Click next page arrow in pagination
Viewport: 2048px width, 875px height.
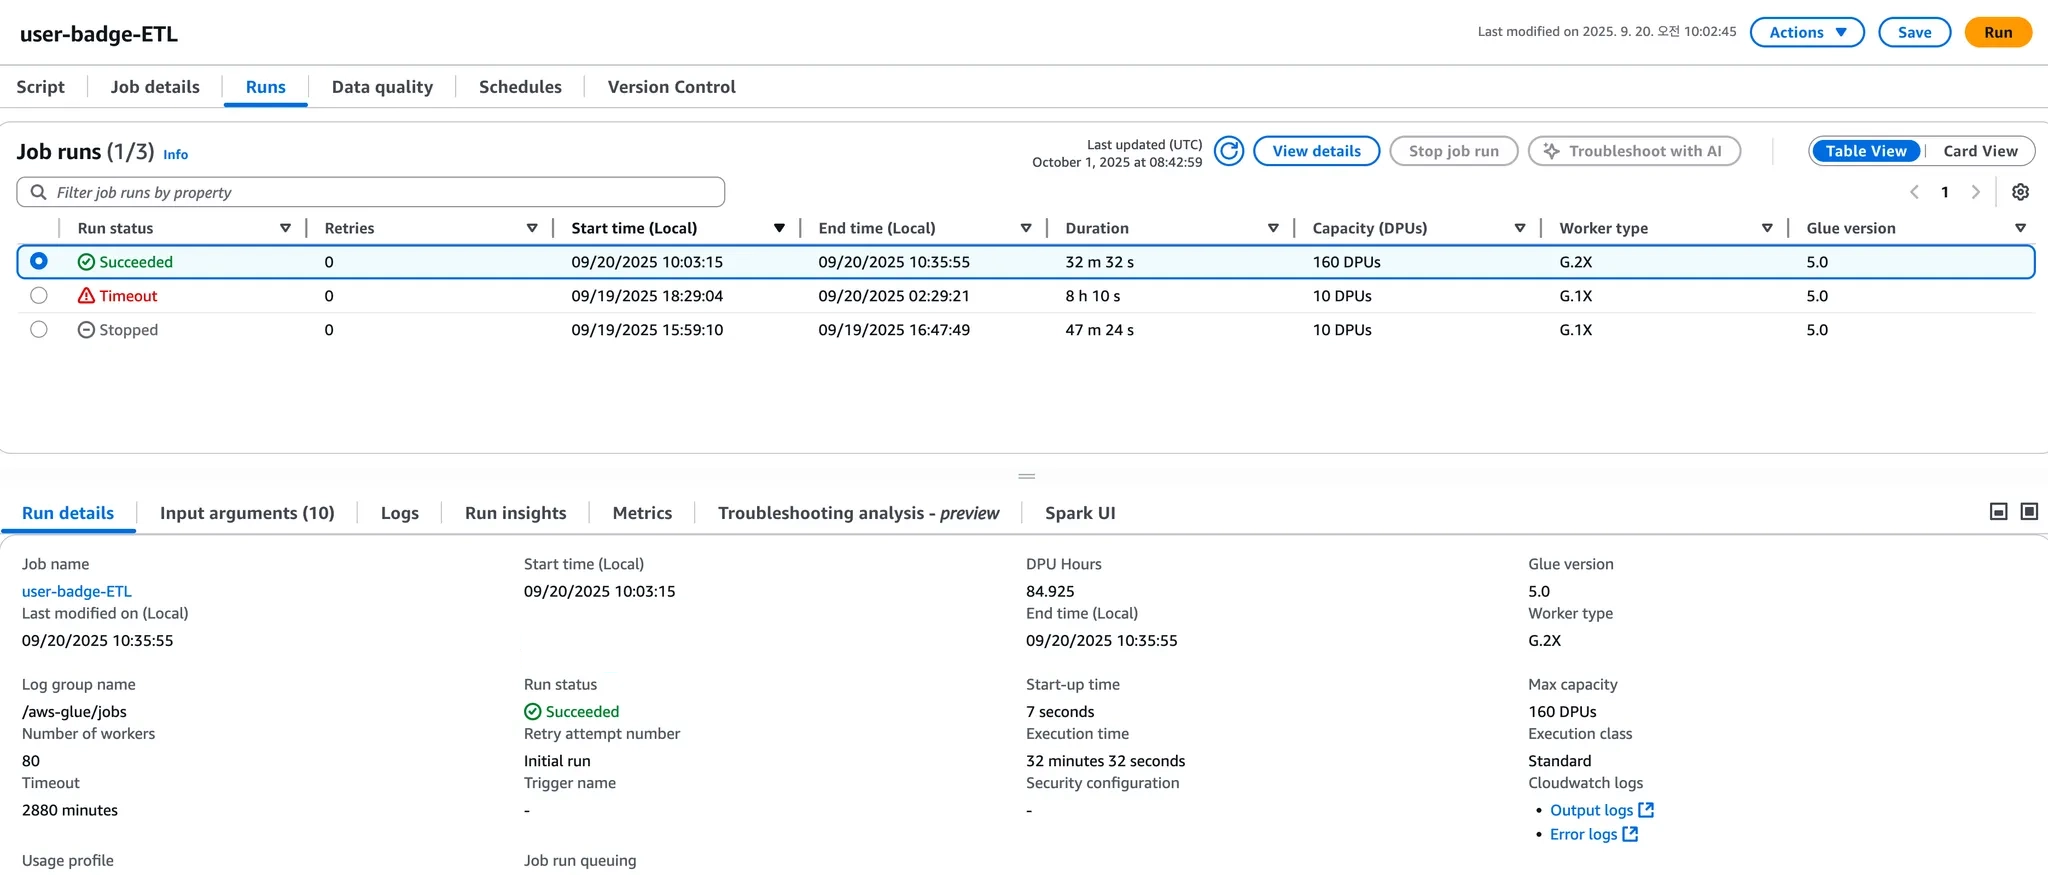[1975, 192]
